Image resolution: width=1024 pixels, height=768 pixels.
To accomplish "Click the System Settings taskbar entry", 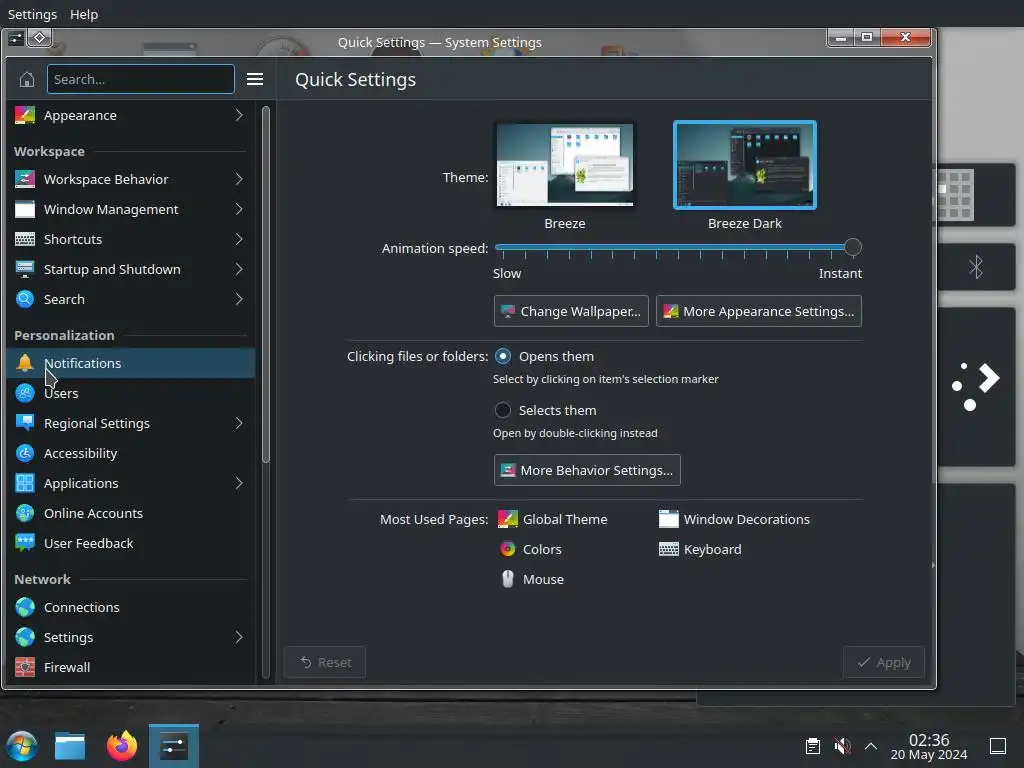I will [174, 746].
